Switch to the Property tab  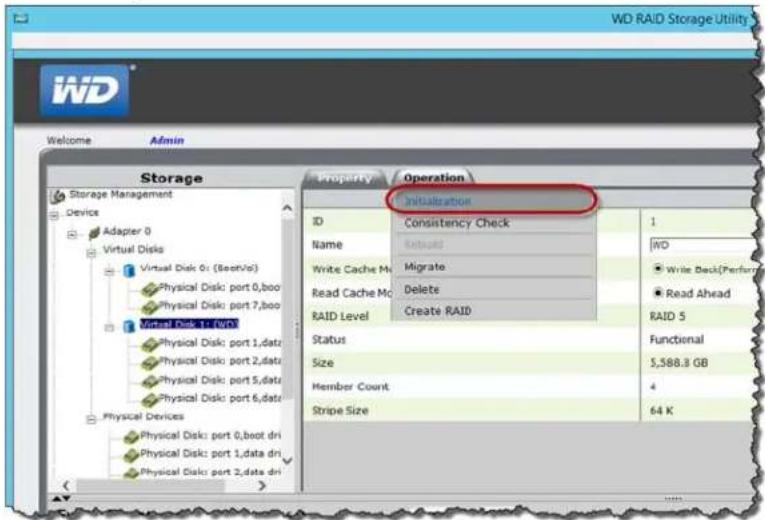click(x=344, y=178)
